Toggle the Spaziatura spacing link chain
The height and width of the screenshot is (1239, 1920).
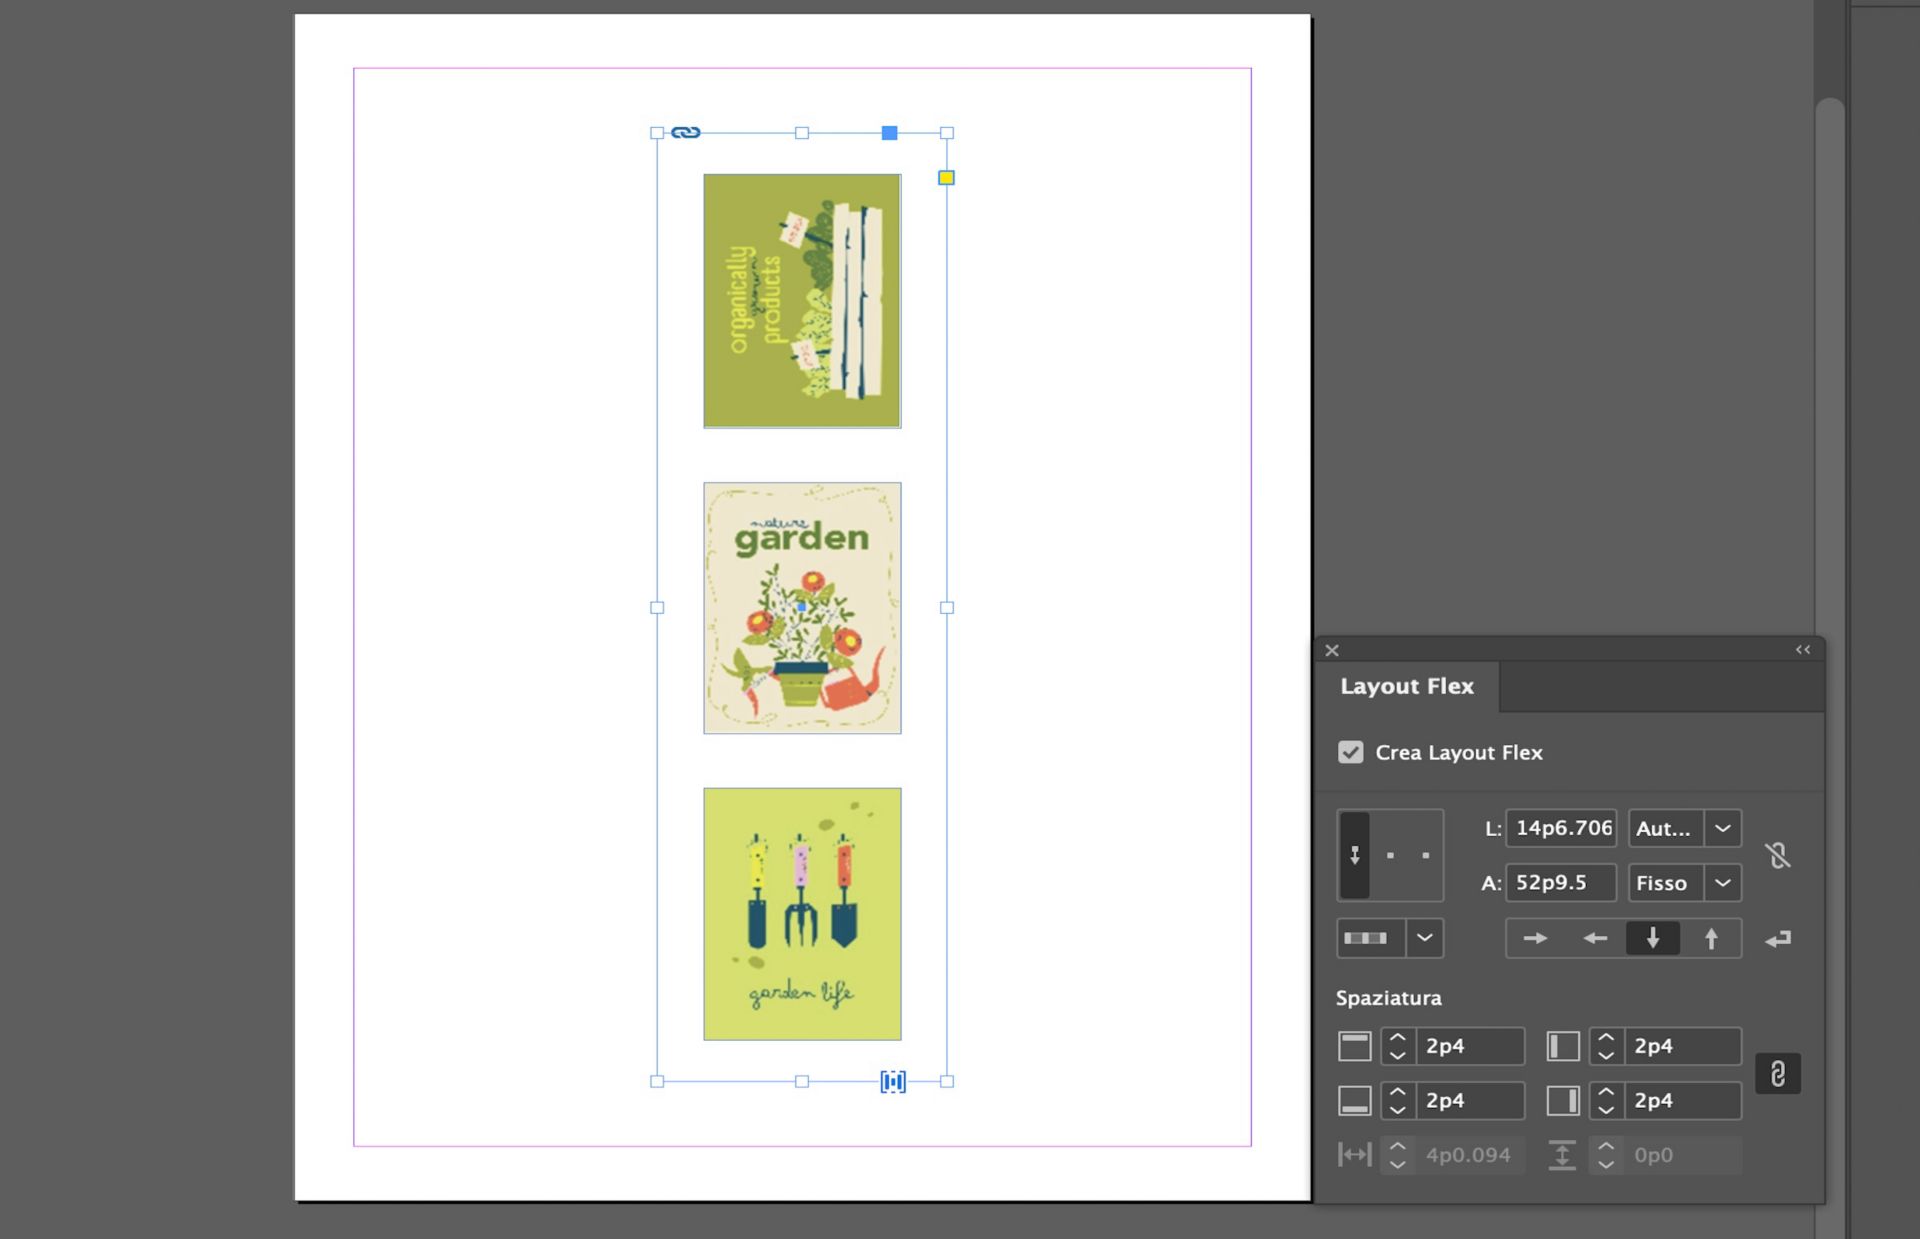[1779, 1073]
